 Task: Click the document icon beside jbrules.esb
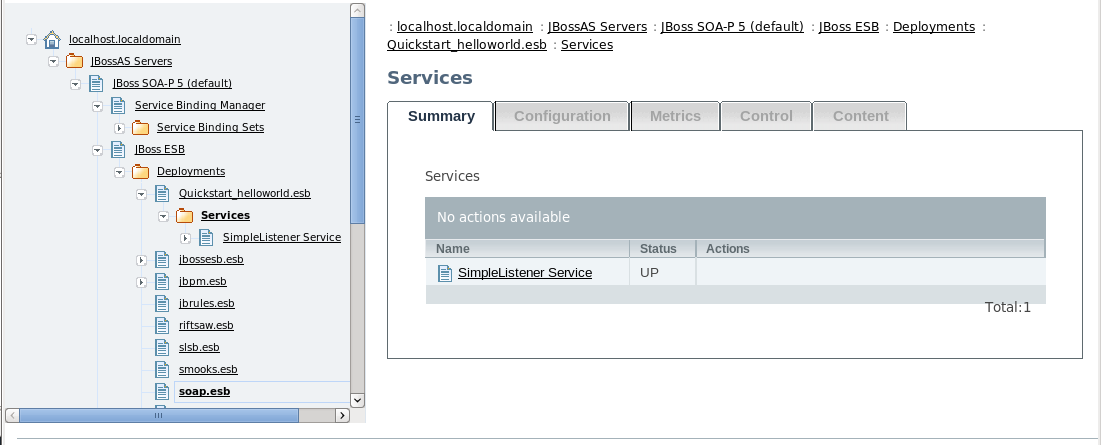[x=162, y=303]
